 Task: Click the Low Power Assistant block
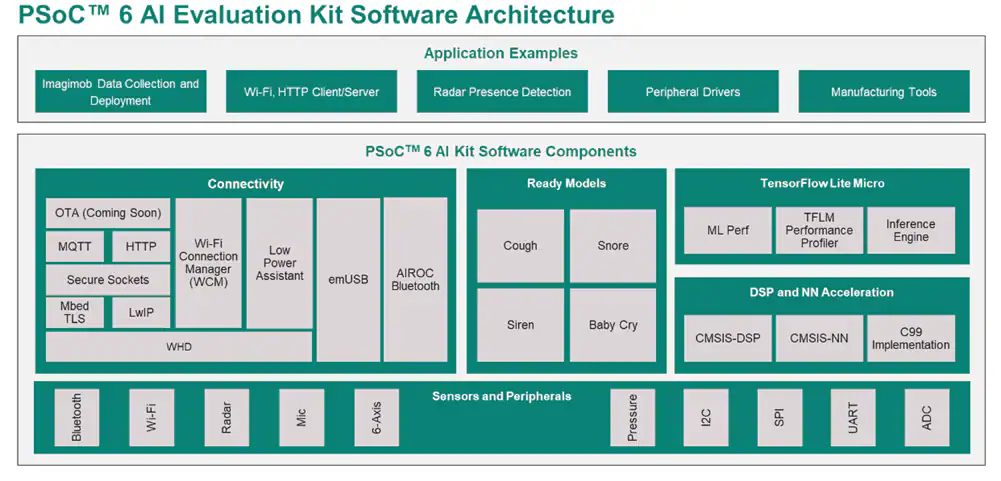click(280, 263)
